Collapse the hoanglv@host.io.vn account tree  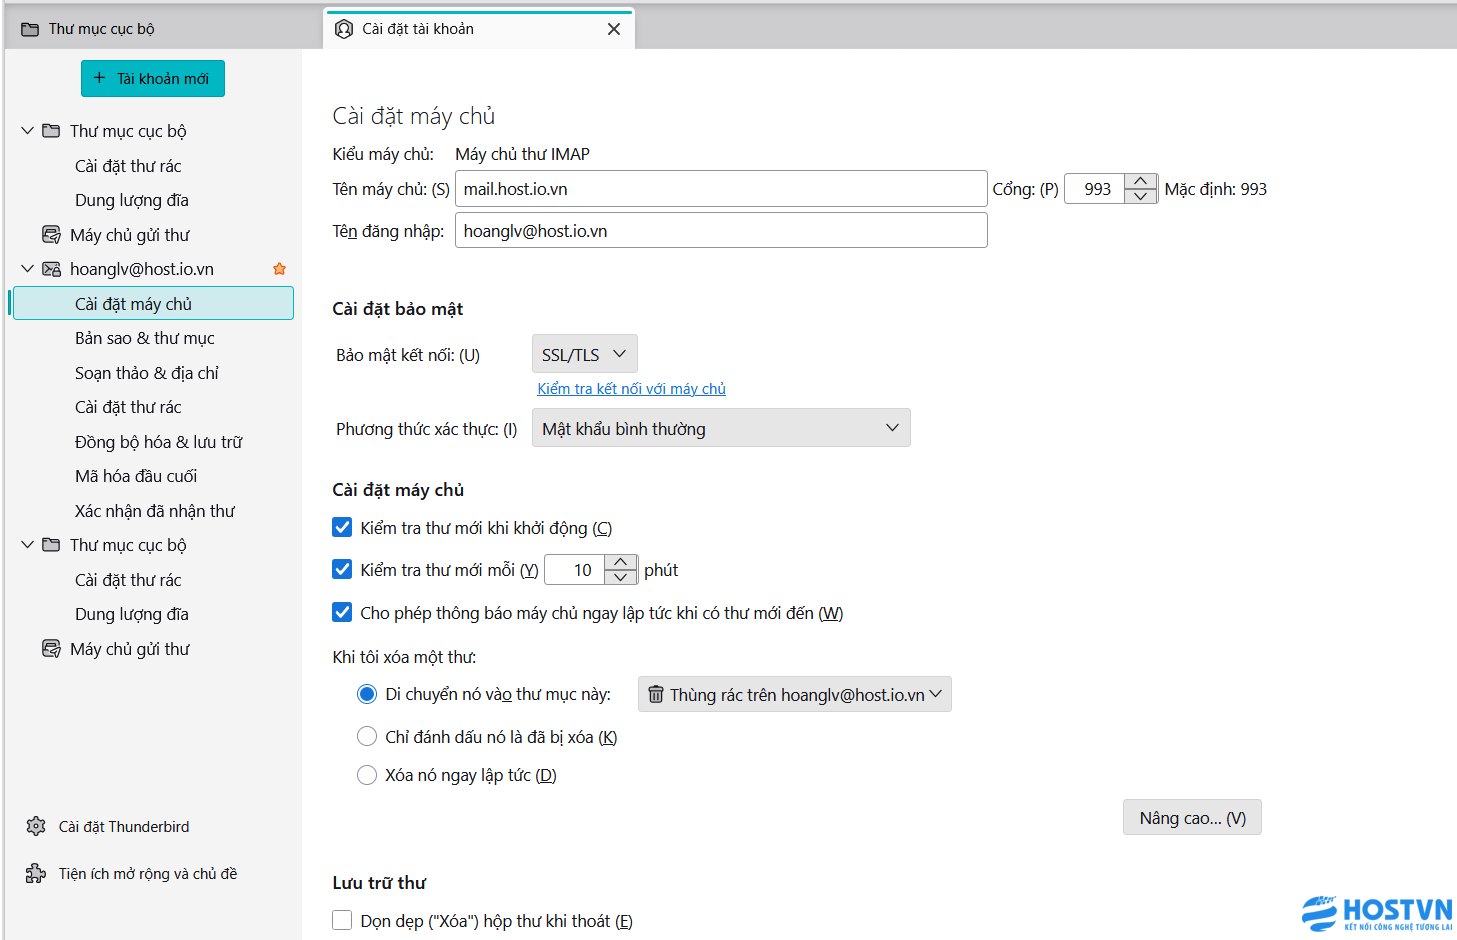[28, 269]
